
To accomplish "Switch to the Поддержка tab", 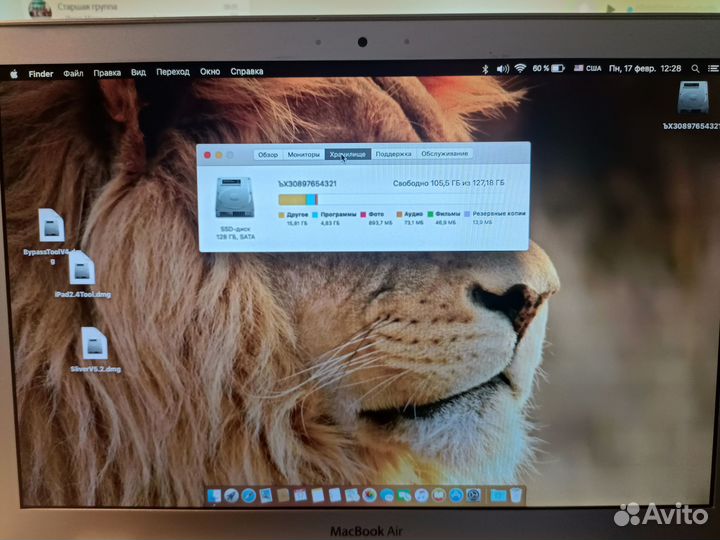I will (x=393, y=154).
